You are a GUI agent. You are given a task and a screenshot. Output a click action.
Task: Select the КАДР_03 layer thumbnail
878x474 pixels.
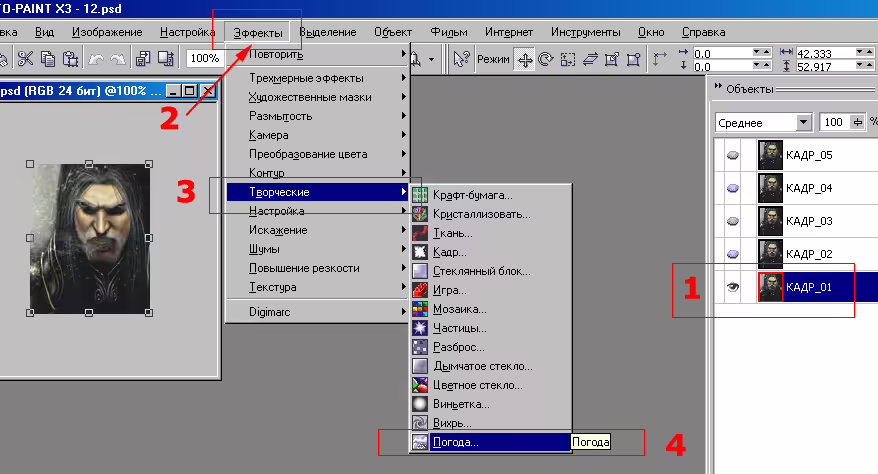pos(770,221)
